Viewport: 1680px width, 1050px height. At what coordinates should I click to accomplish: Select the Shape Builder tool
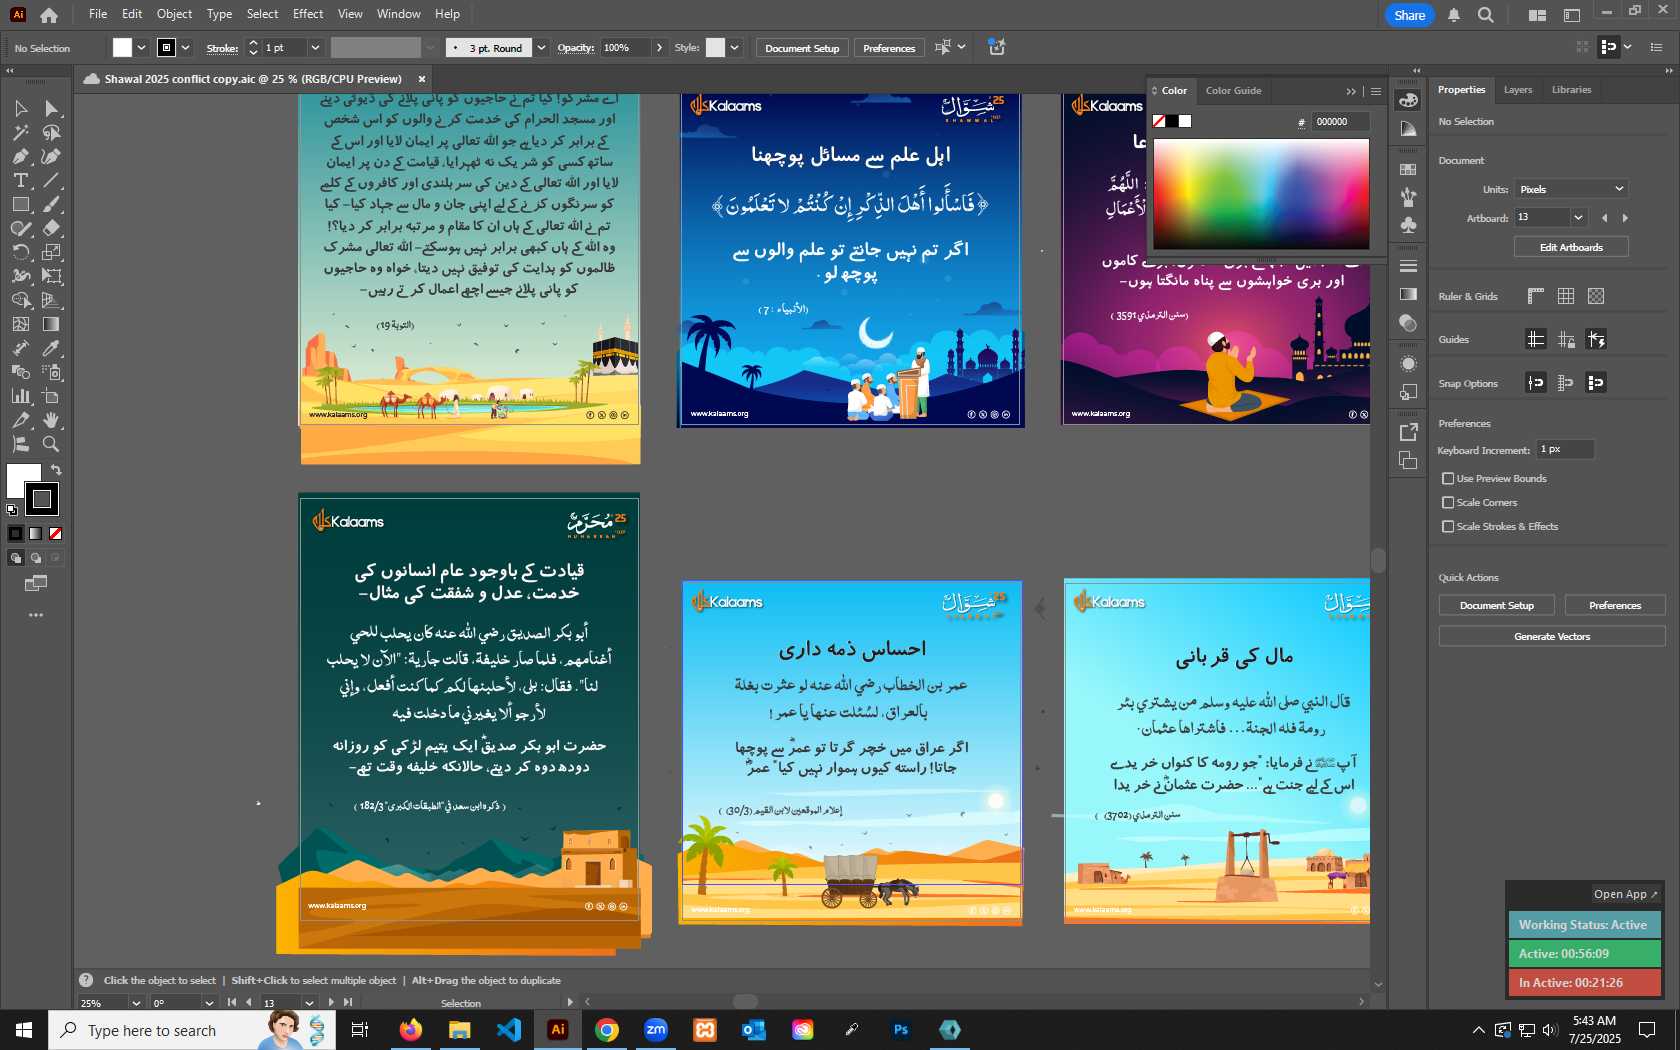[21, 300]
